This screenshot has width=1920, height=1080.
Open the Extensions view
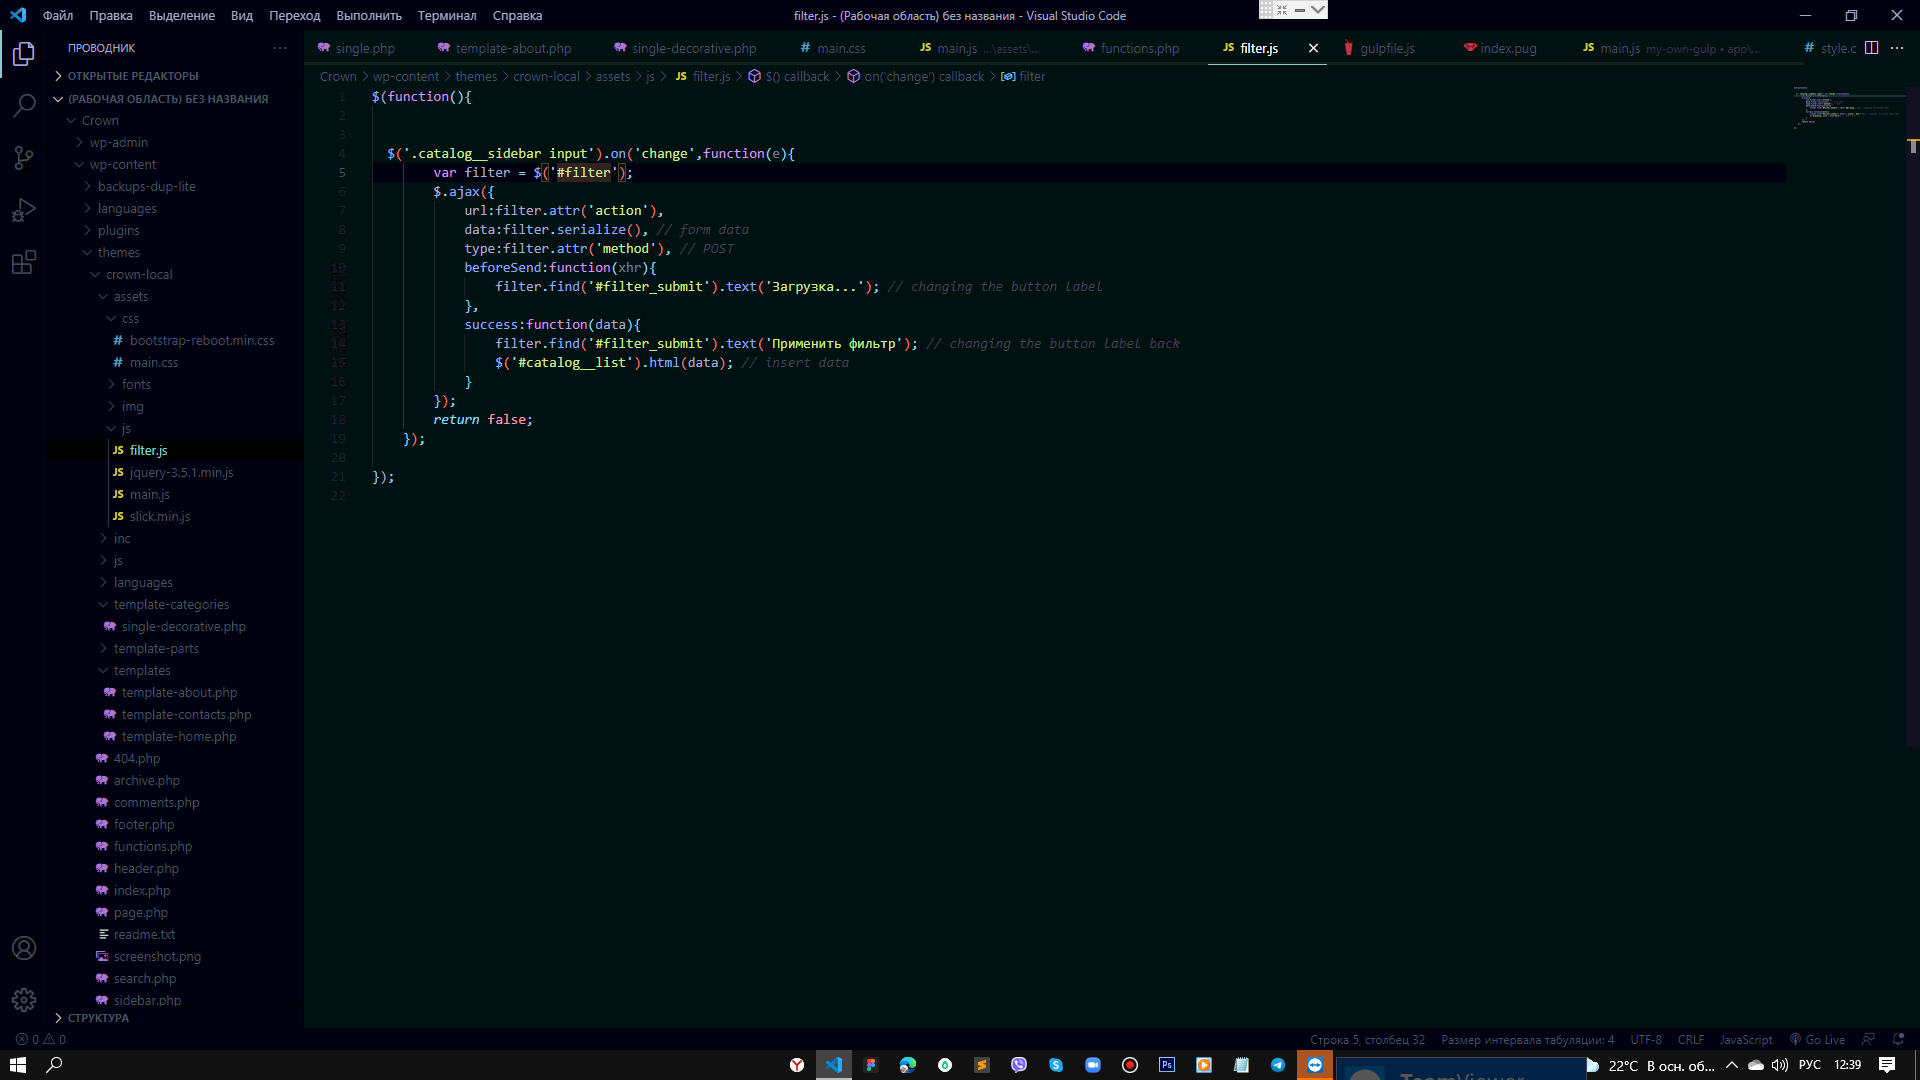coord(24,263)
